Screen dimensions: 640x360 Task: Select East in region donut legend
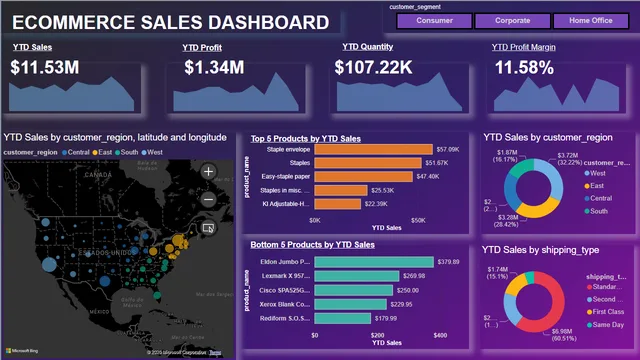[594, 186]
